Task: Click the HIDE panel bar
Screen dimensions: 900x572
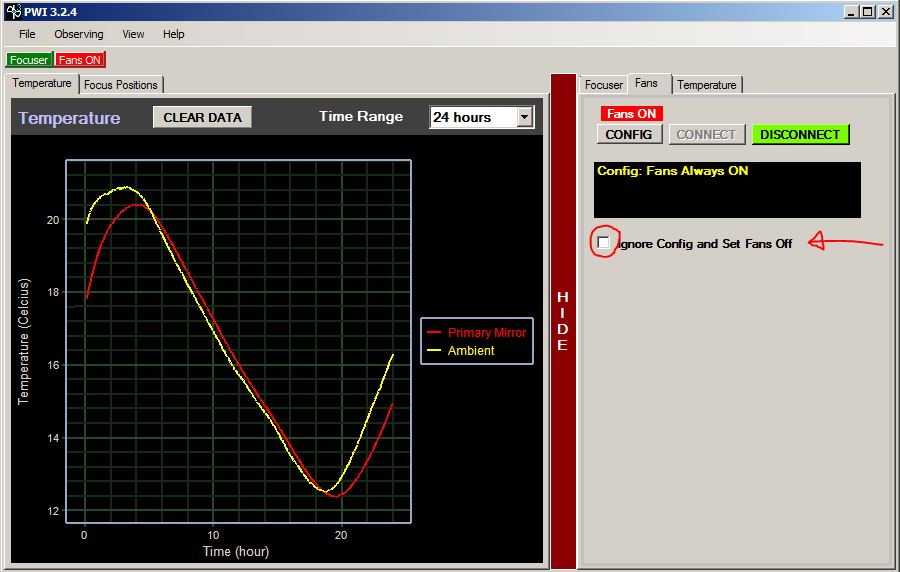Action: pos(563,320)
